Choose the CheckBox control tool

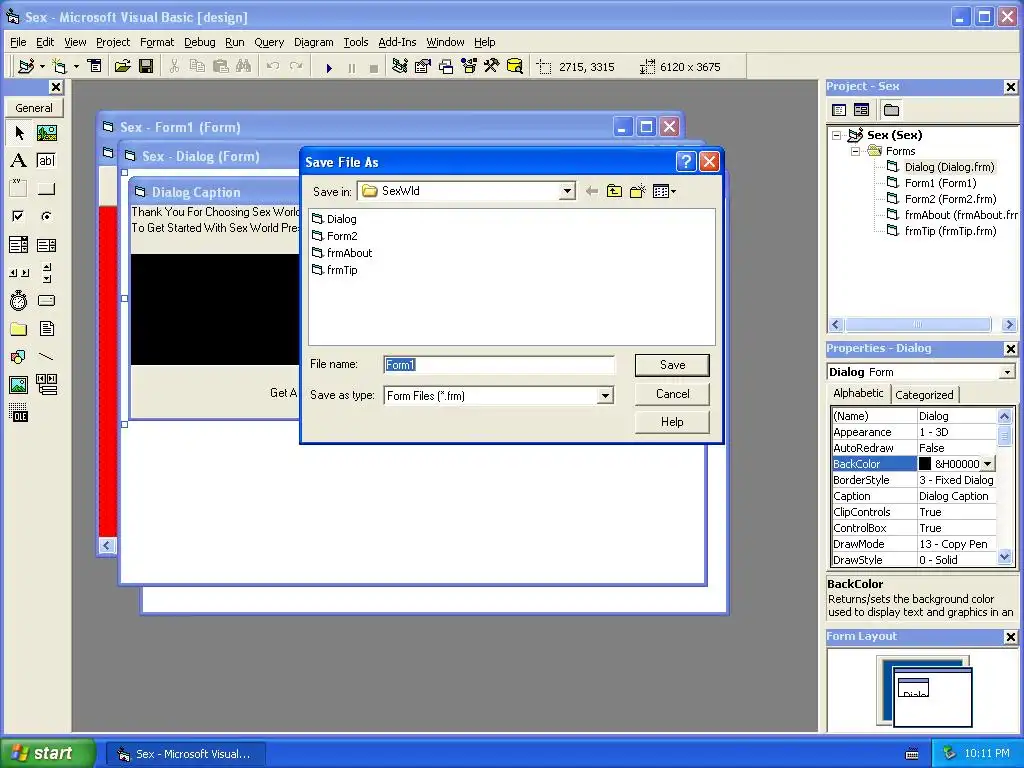click(x=19, y=216)
